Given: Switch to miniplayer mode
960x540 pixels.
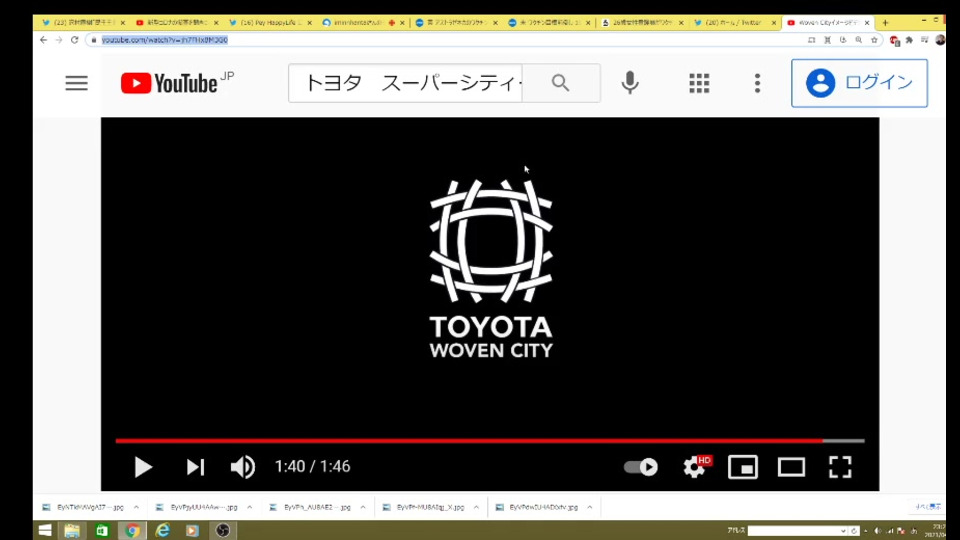Looking at the screenshot, I should (743, 467).
